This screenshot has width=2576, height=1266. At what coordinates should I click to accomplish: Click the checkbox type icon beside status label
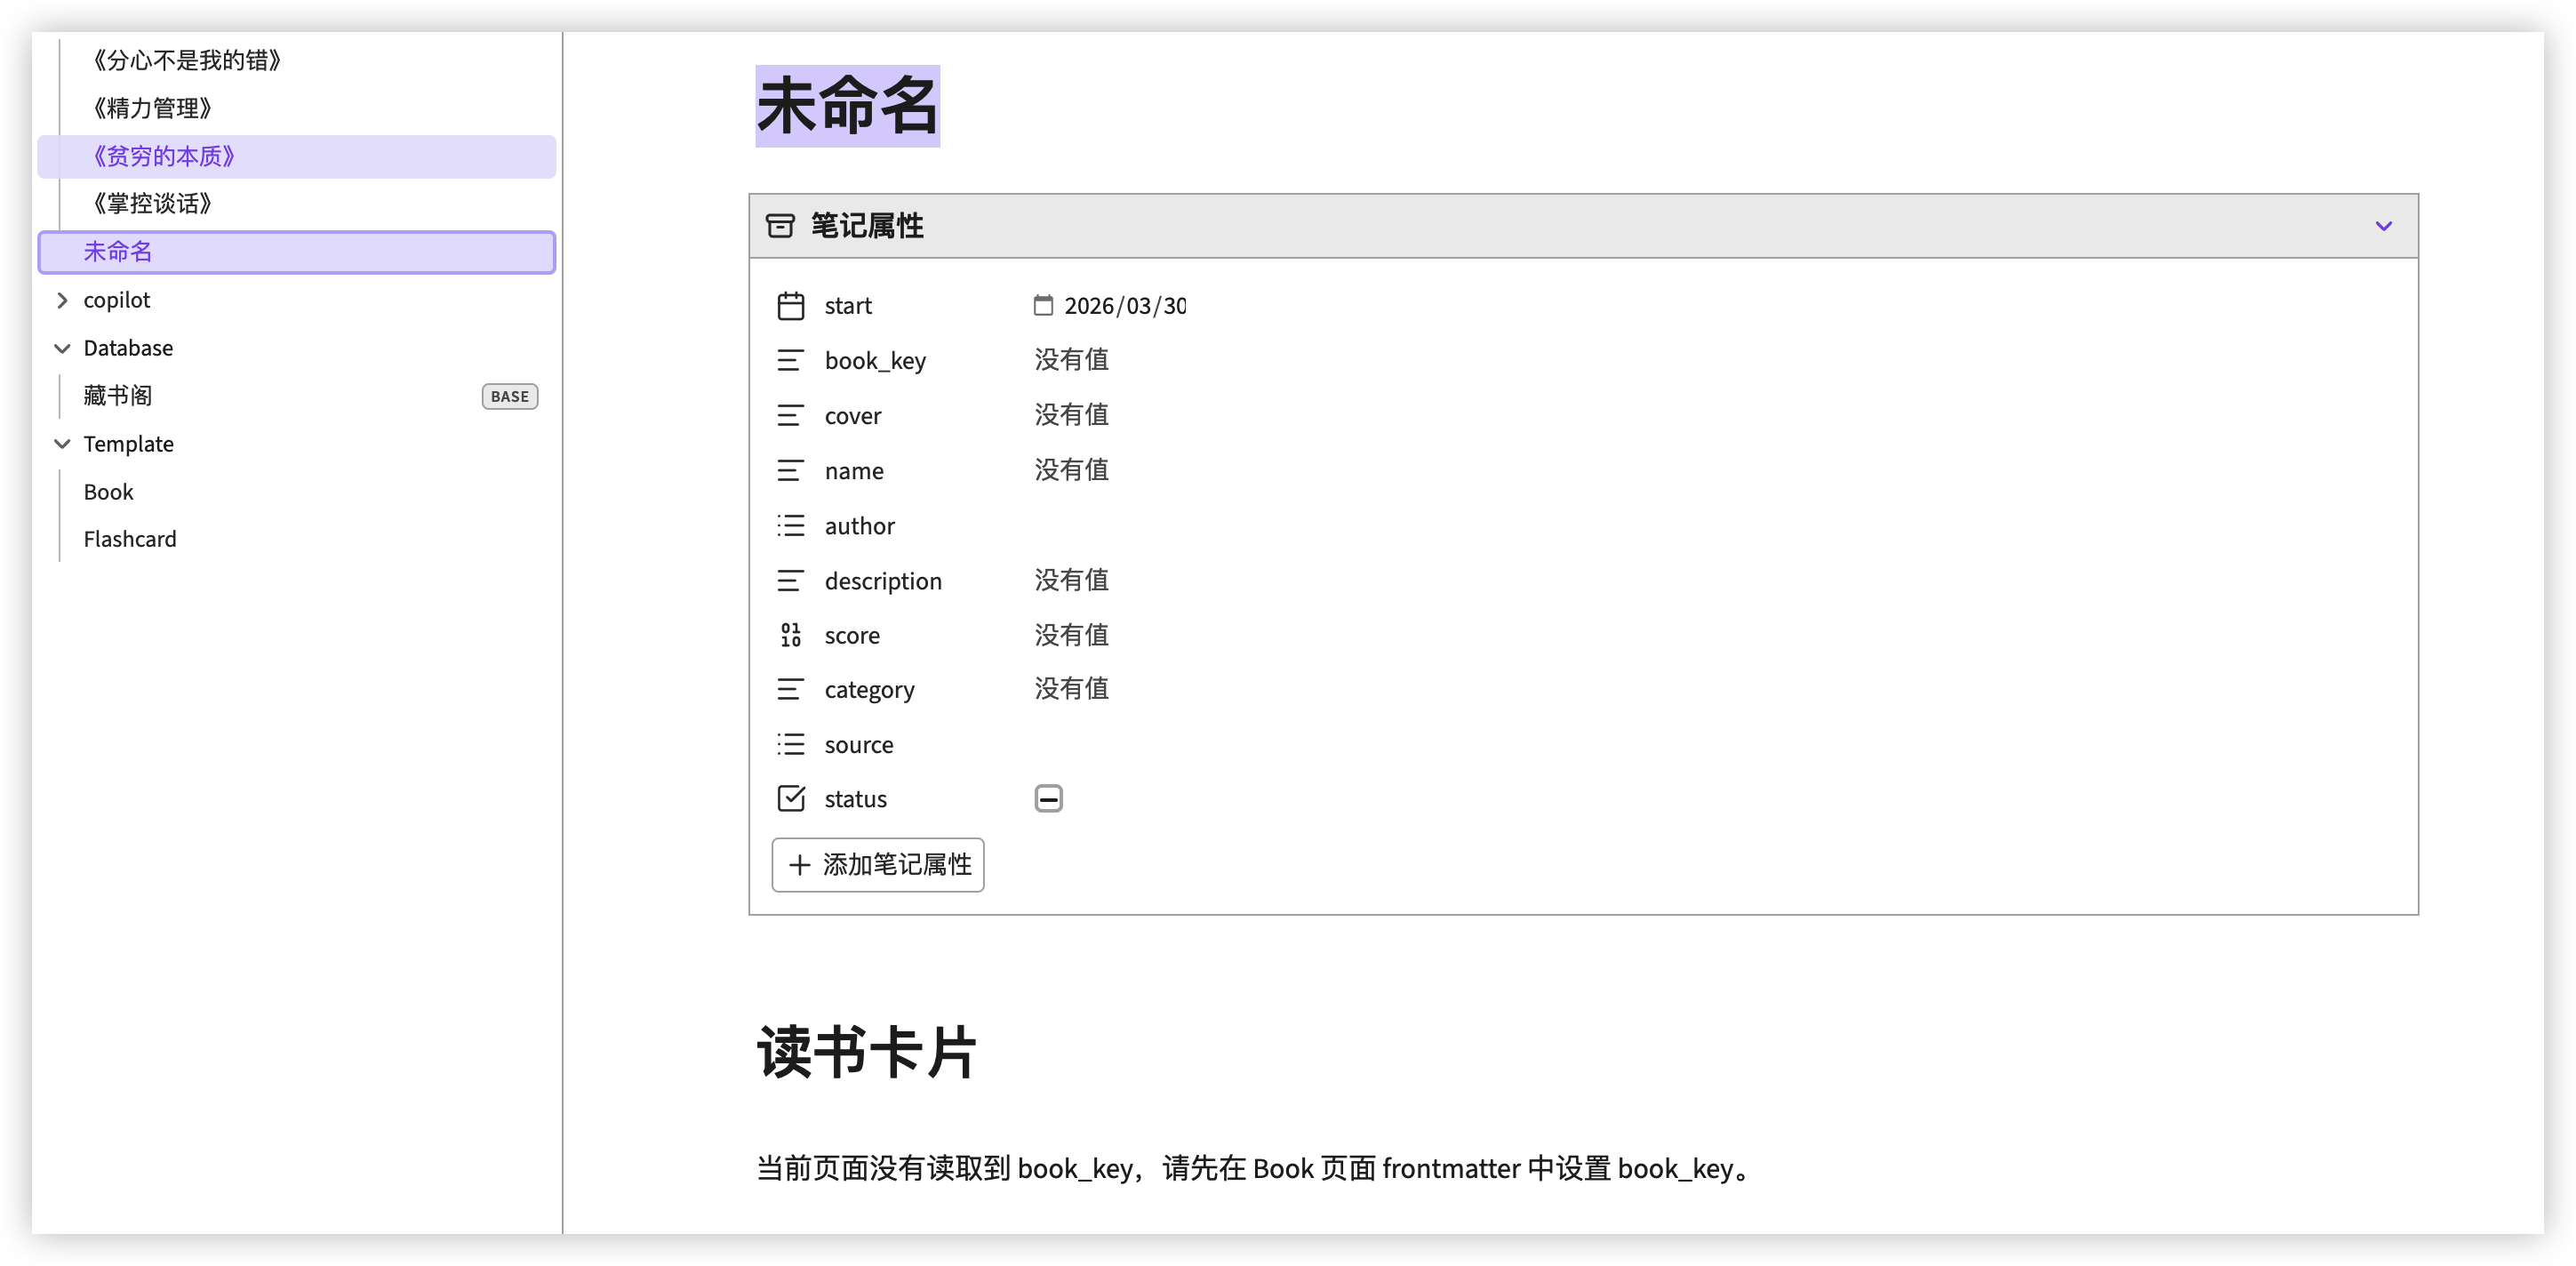(x=790, y=799)
